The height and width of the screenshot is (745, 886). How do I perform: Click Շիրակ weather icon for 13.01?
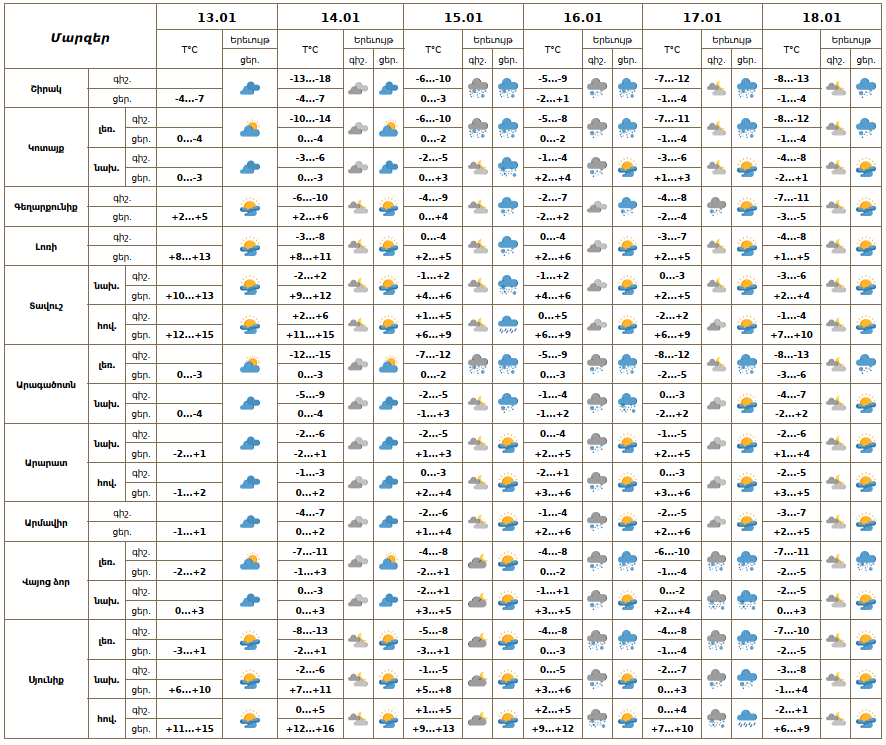click(x=250, y=88)
